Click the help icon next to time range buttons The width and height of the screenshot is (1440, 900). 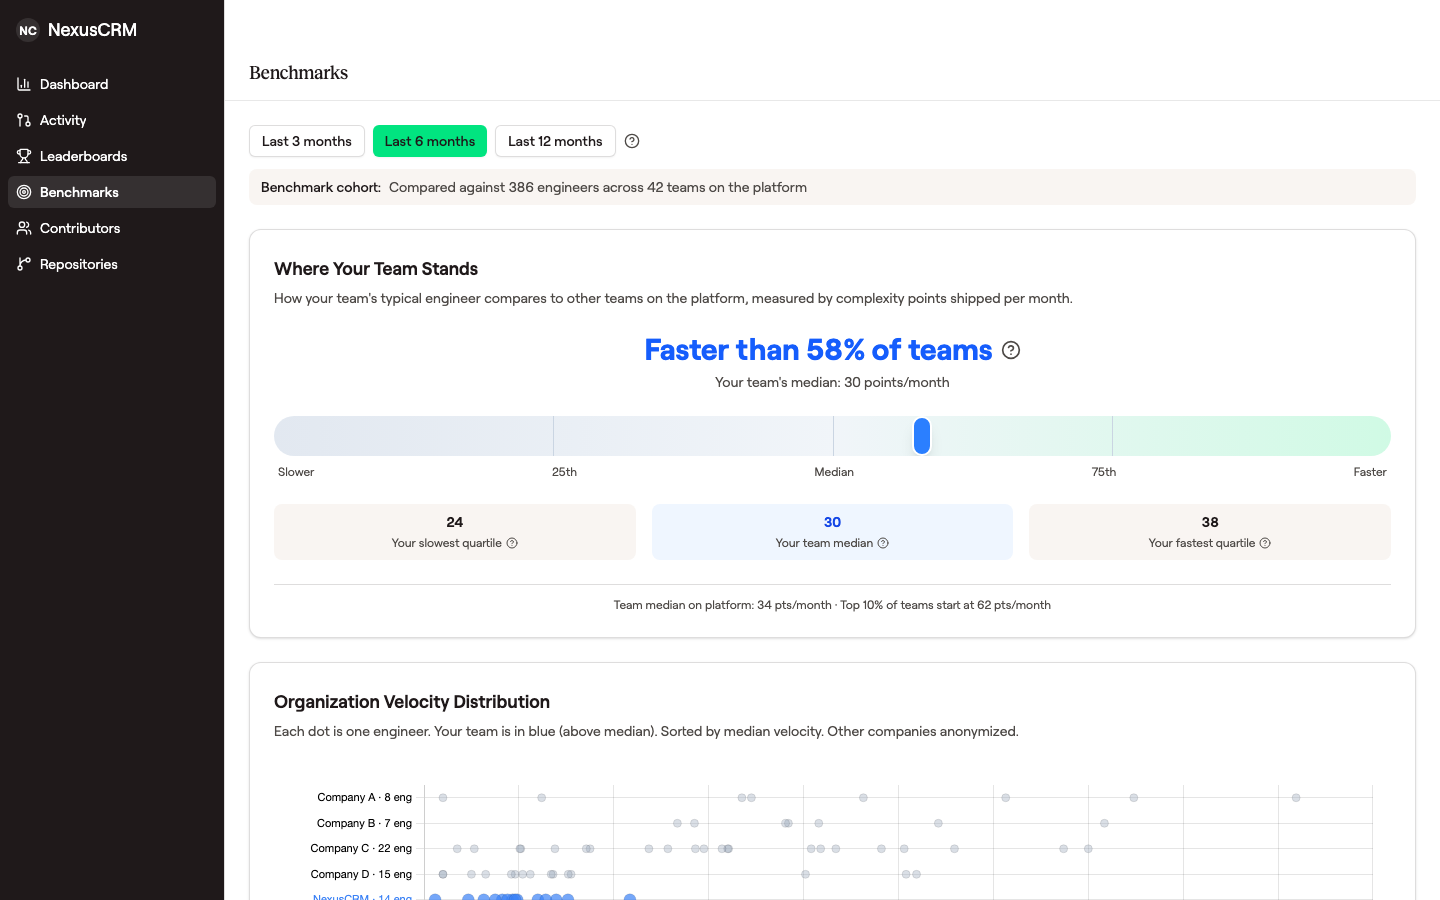(632, 141)
